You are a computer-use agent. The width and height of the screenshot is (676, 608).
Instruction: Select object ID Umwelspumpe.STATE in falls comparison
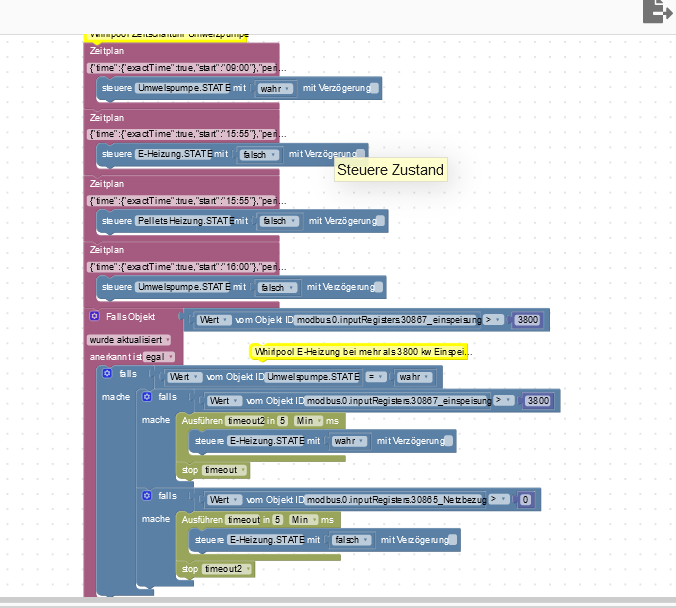pyautogui.click(x=313, y=377)
